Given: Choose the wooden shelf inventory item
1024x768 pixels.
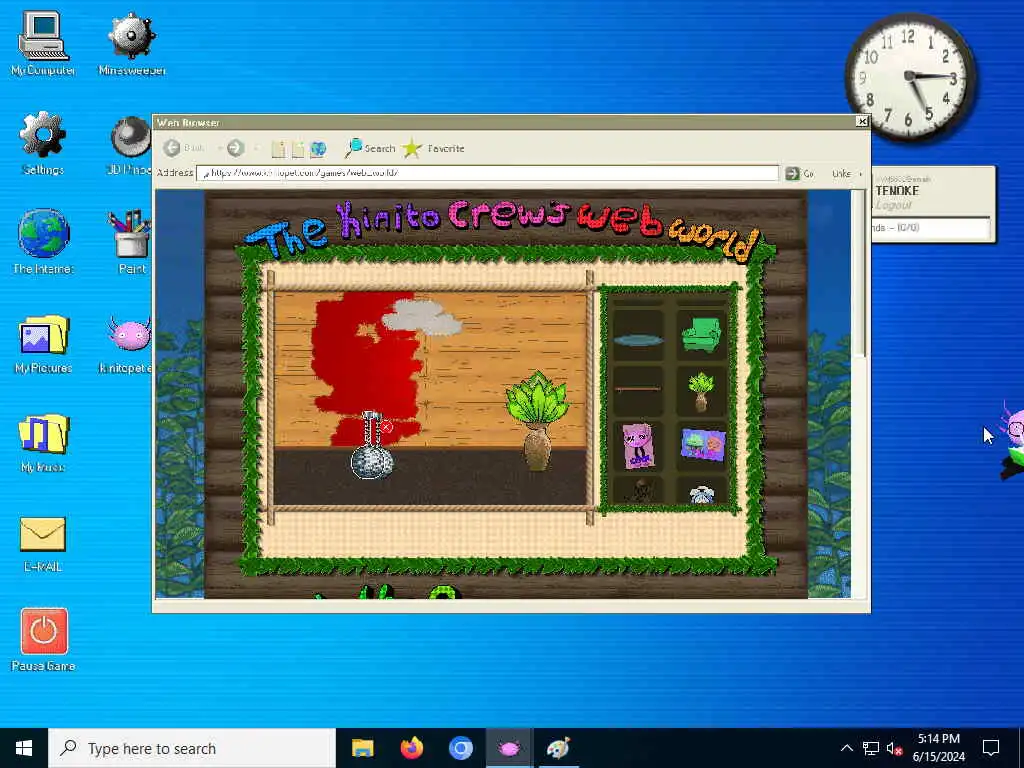Looking at the screenshot, I should (x=637, y=389).
